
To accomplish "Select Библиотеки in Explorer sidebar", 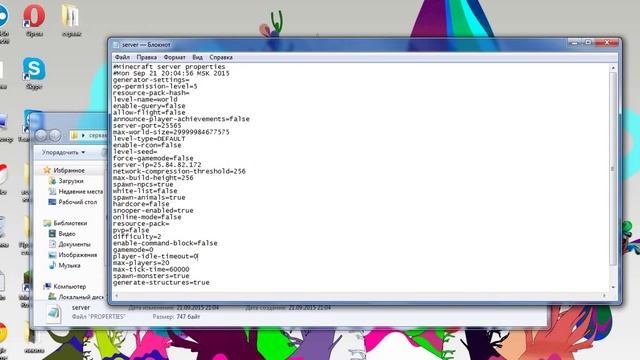I will [x=70, y=223].
